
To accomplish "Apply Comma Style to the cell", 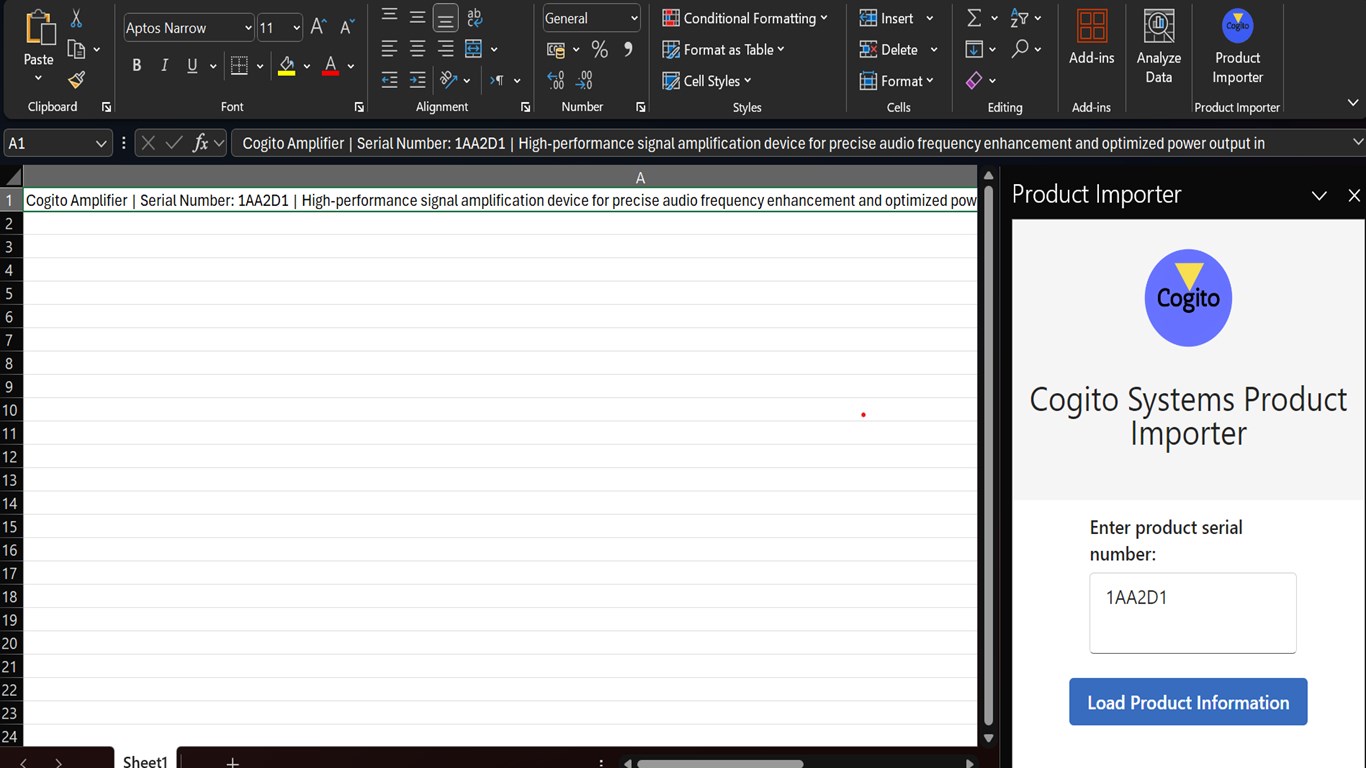I will coord(628,49).
